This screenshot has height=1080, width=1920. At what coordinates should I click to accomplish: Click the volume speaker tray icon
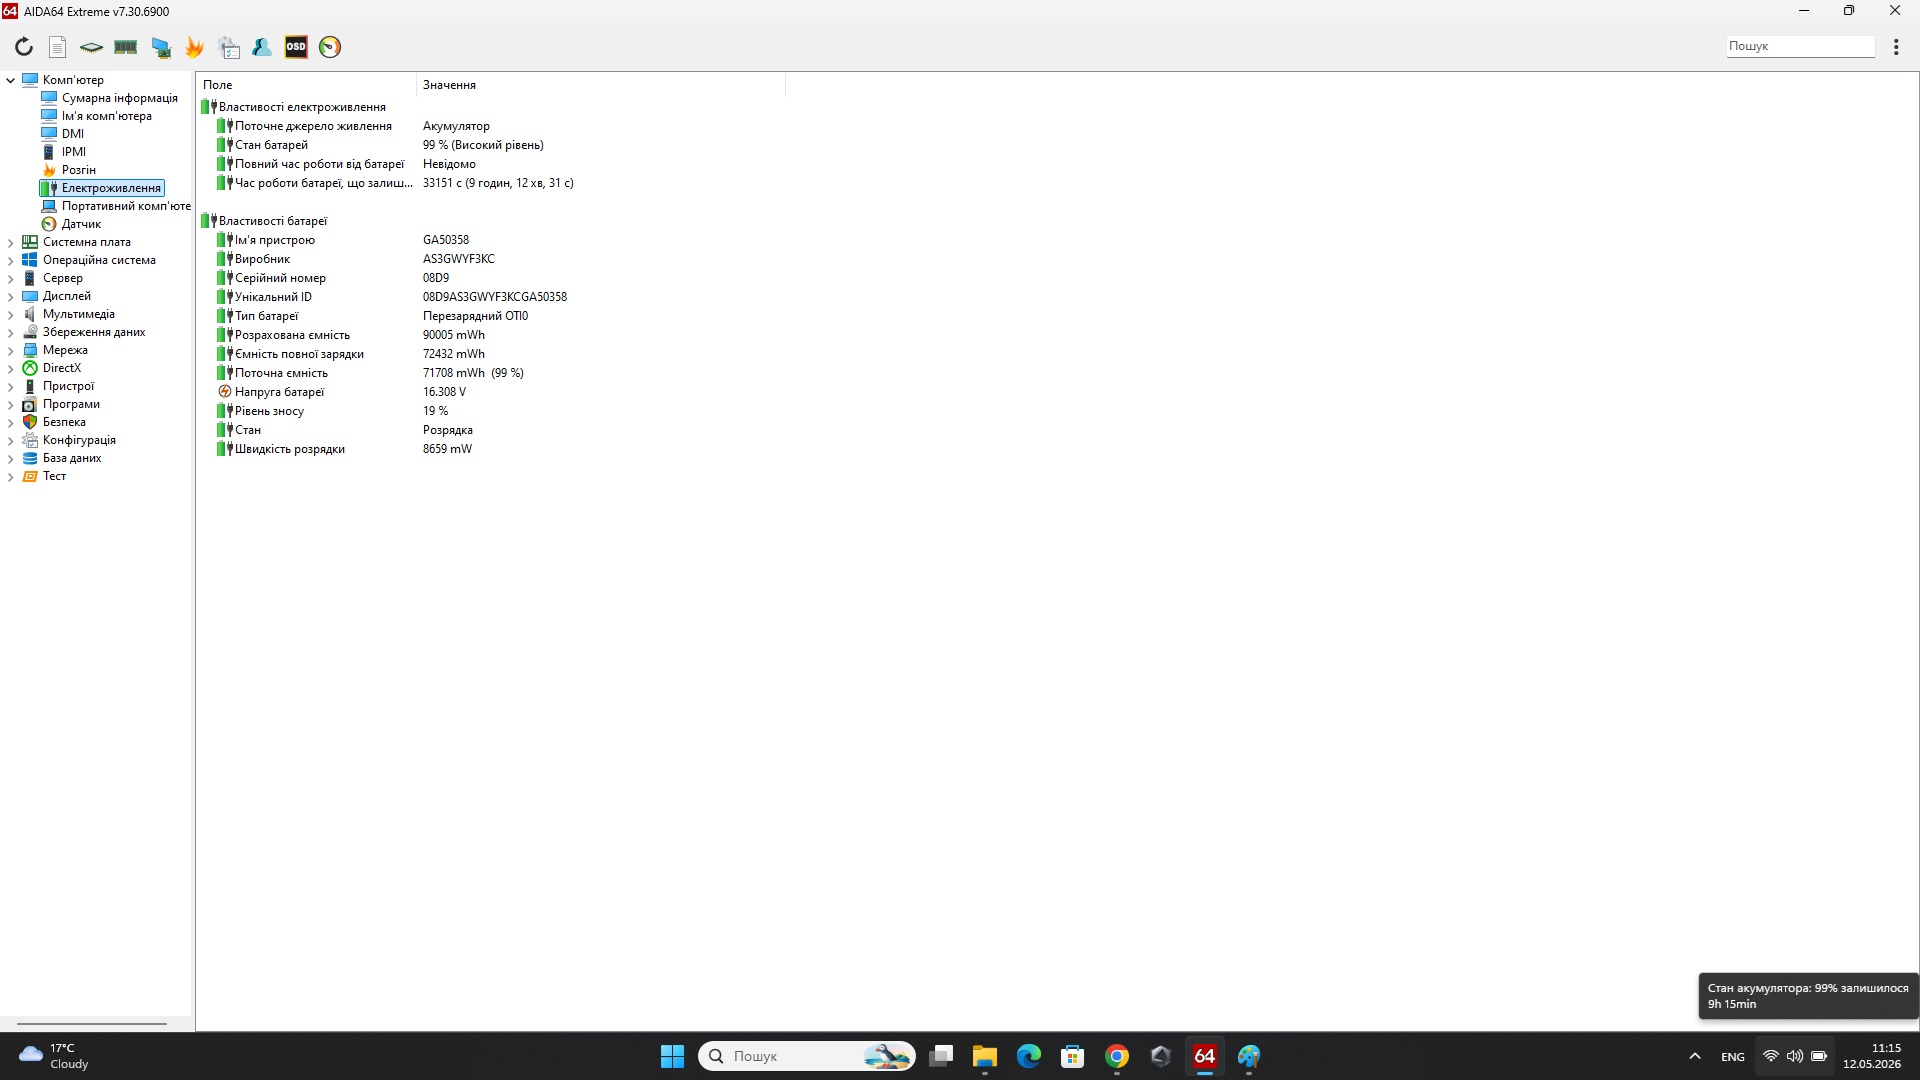[1795, 1056]
